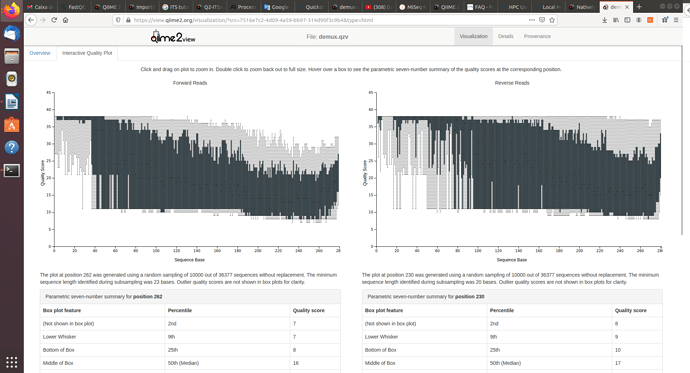Open the Firefox library icon

(616, 20)
